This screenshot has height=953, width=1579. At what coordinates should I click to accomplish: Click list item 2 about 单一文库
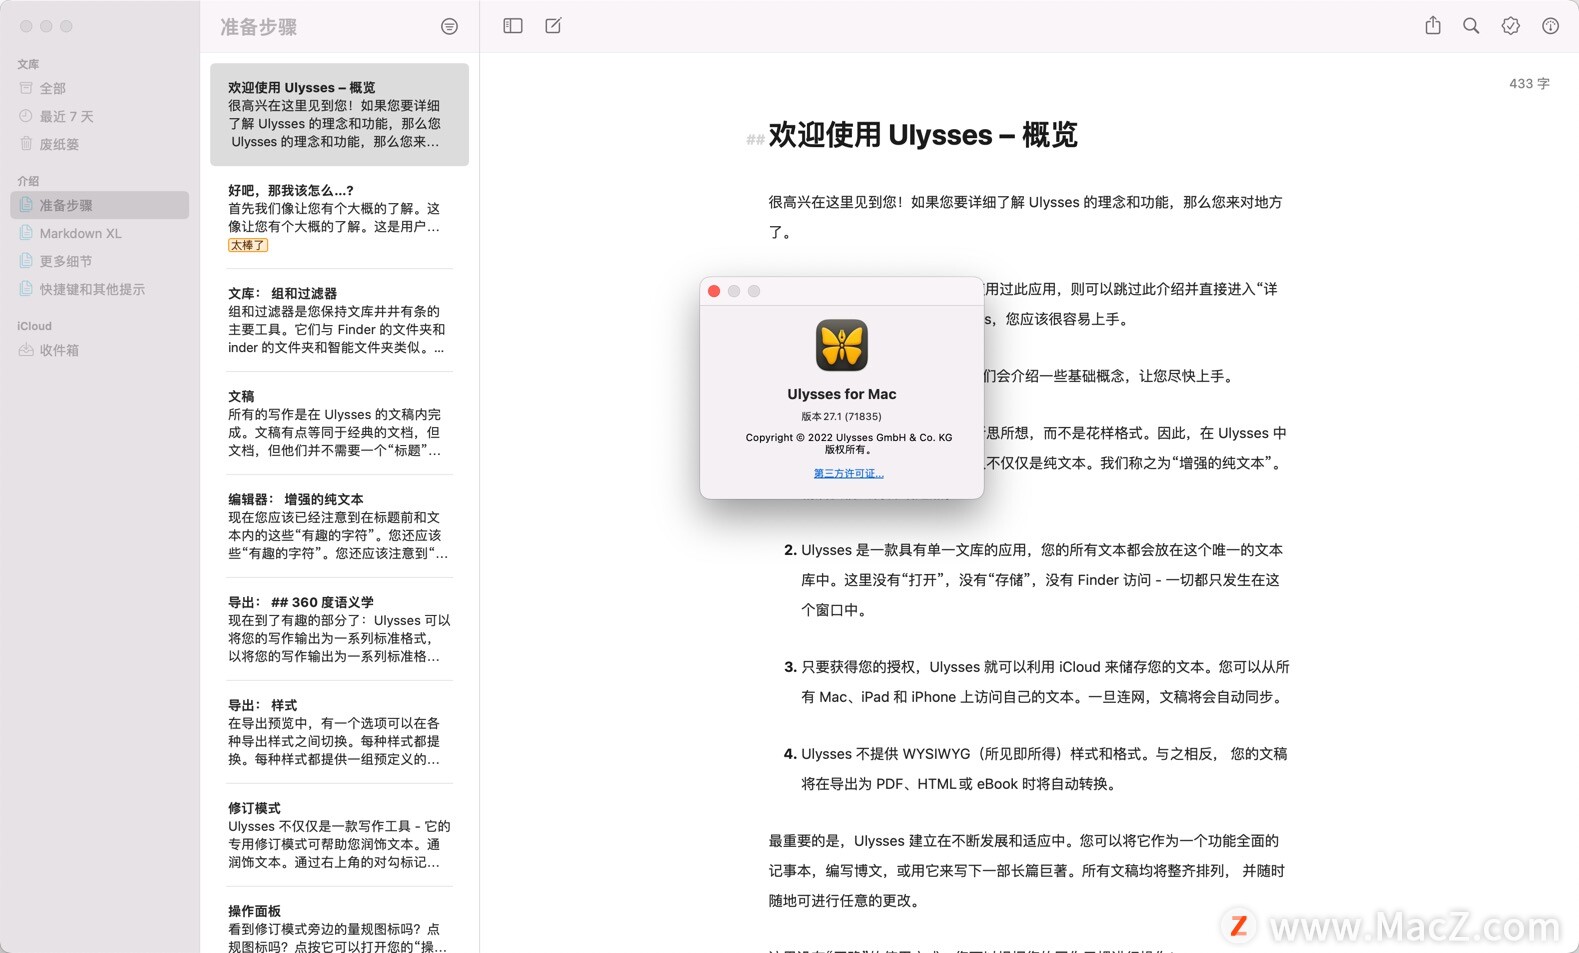(x=1036, y=580)
